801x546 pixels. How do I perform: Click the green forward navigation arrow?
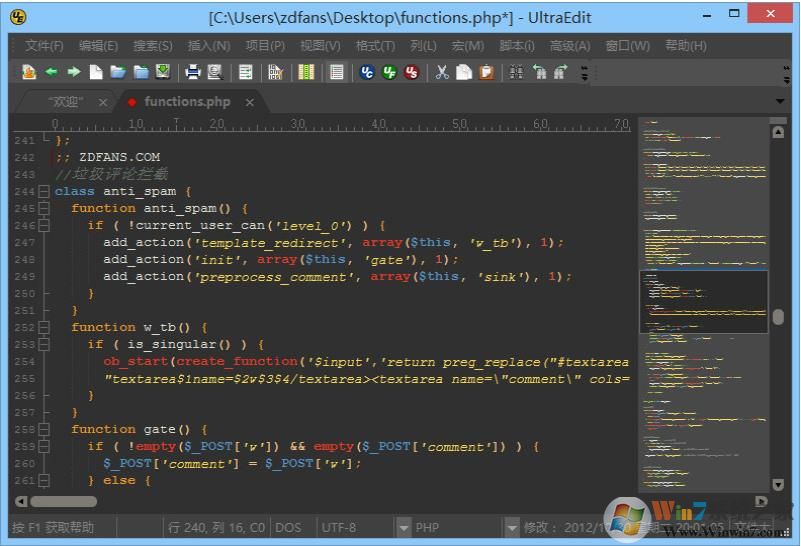pyautogui.click(x=73, y=72)
